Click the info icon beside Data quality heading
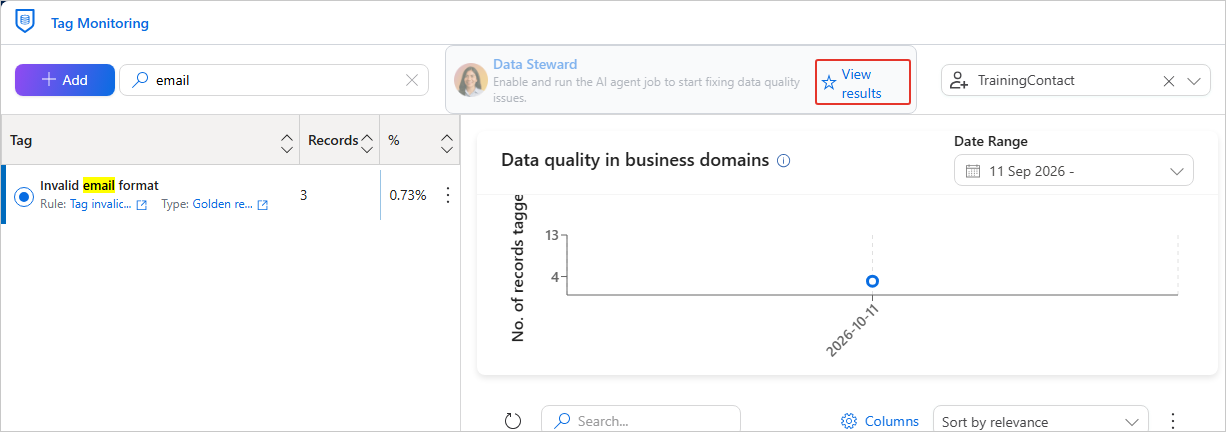 (784, 160)
